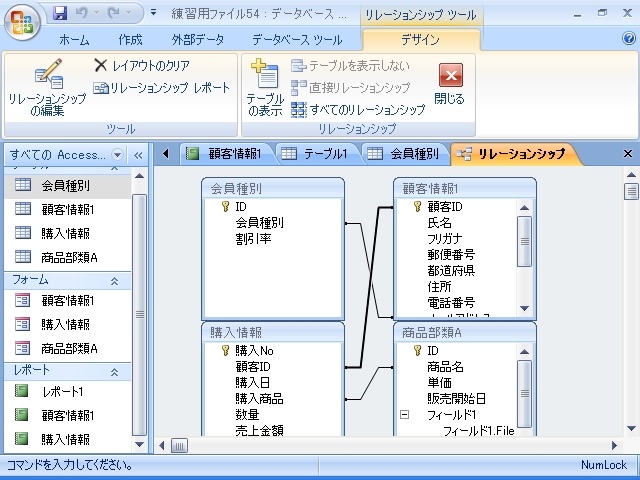Click テーブルの表示 icon

click(x=265, y=90)
